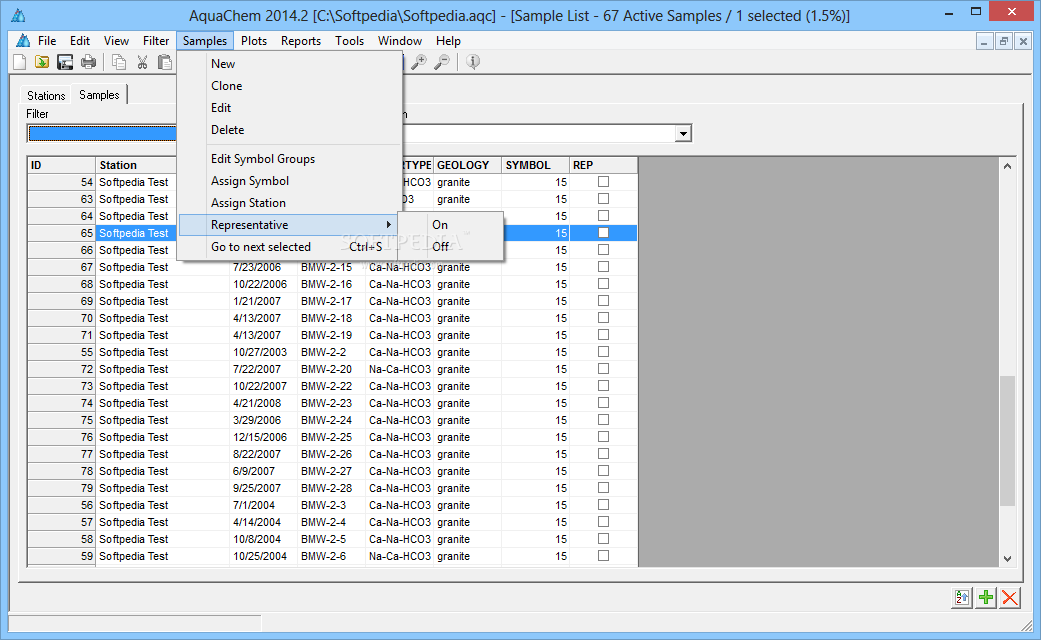Open the Help menu
Viewport: 1041px width, 640px height.
point(448,40)
